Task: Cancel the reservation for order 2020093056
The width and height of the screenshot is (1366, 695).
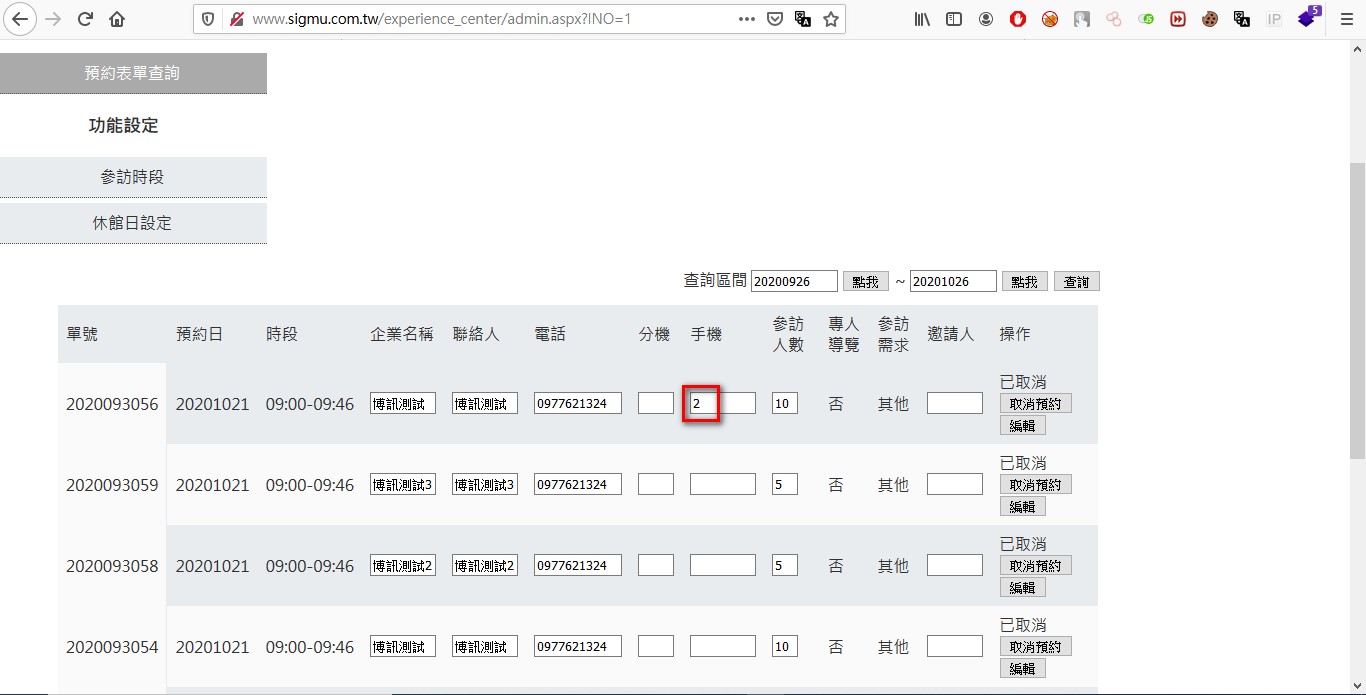Action: [x=1036, y=404]
